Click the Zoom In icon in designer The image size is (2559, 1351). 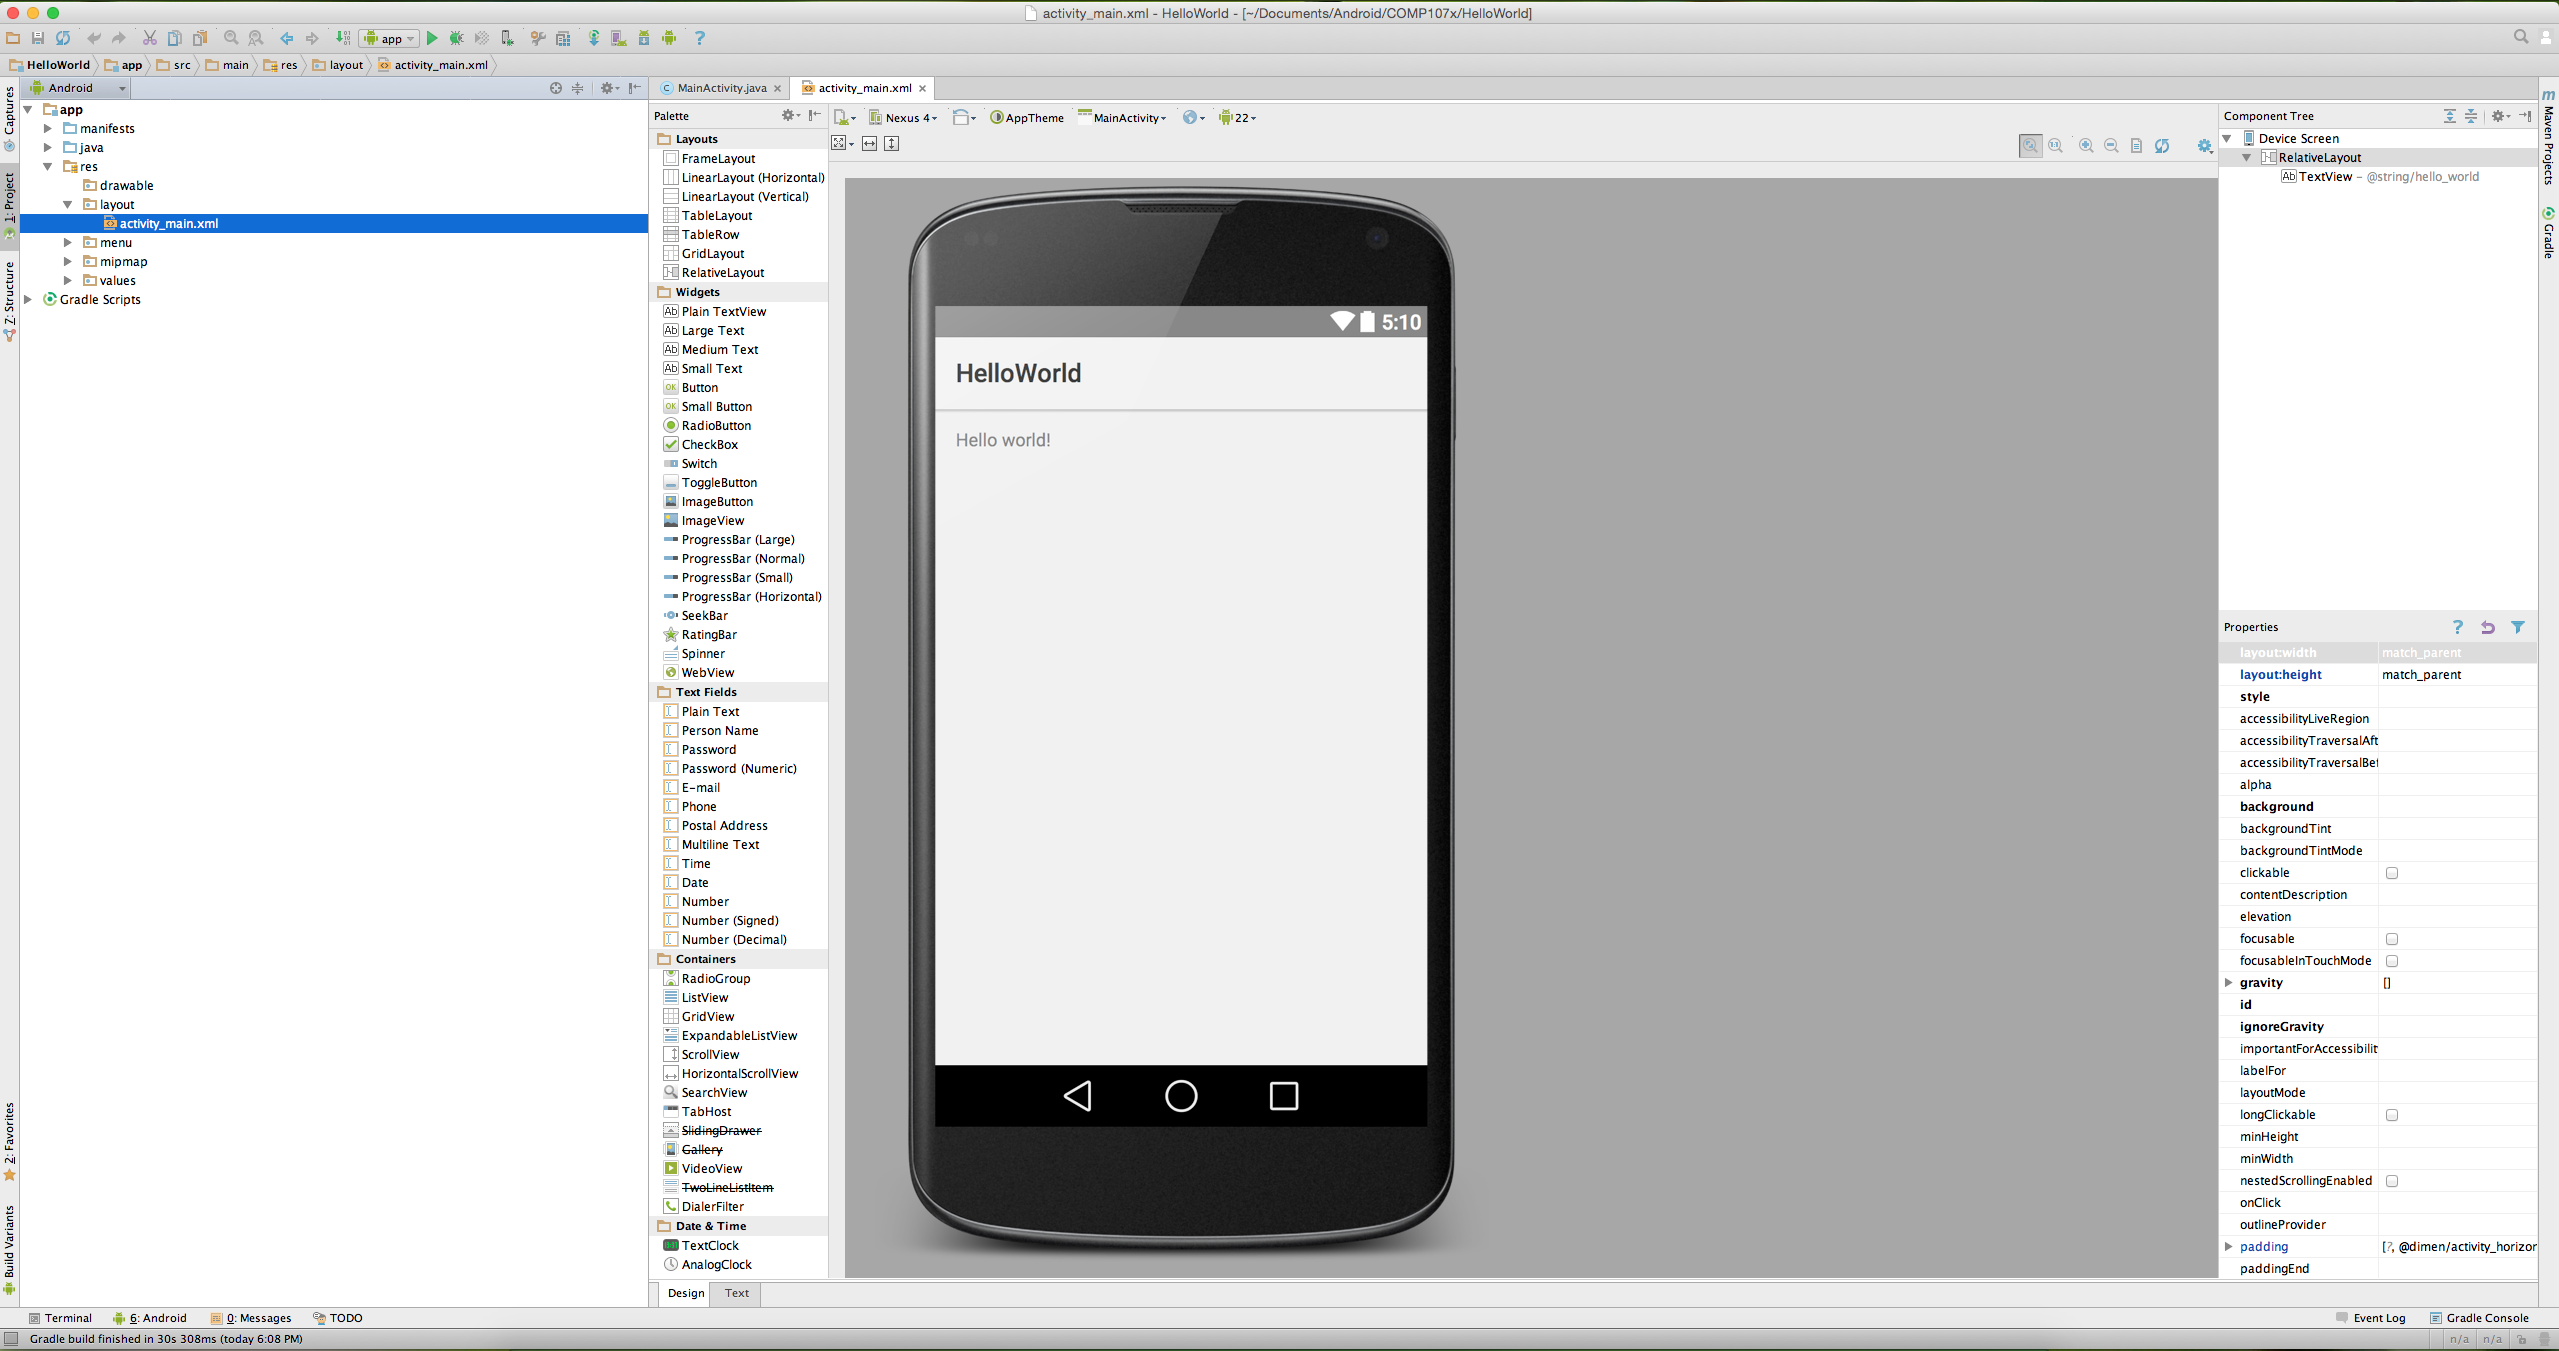2086,146
